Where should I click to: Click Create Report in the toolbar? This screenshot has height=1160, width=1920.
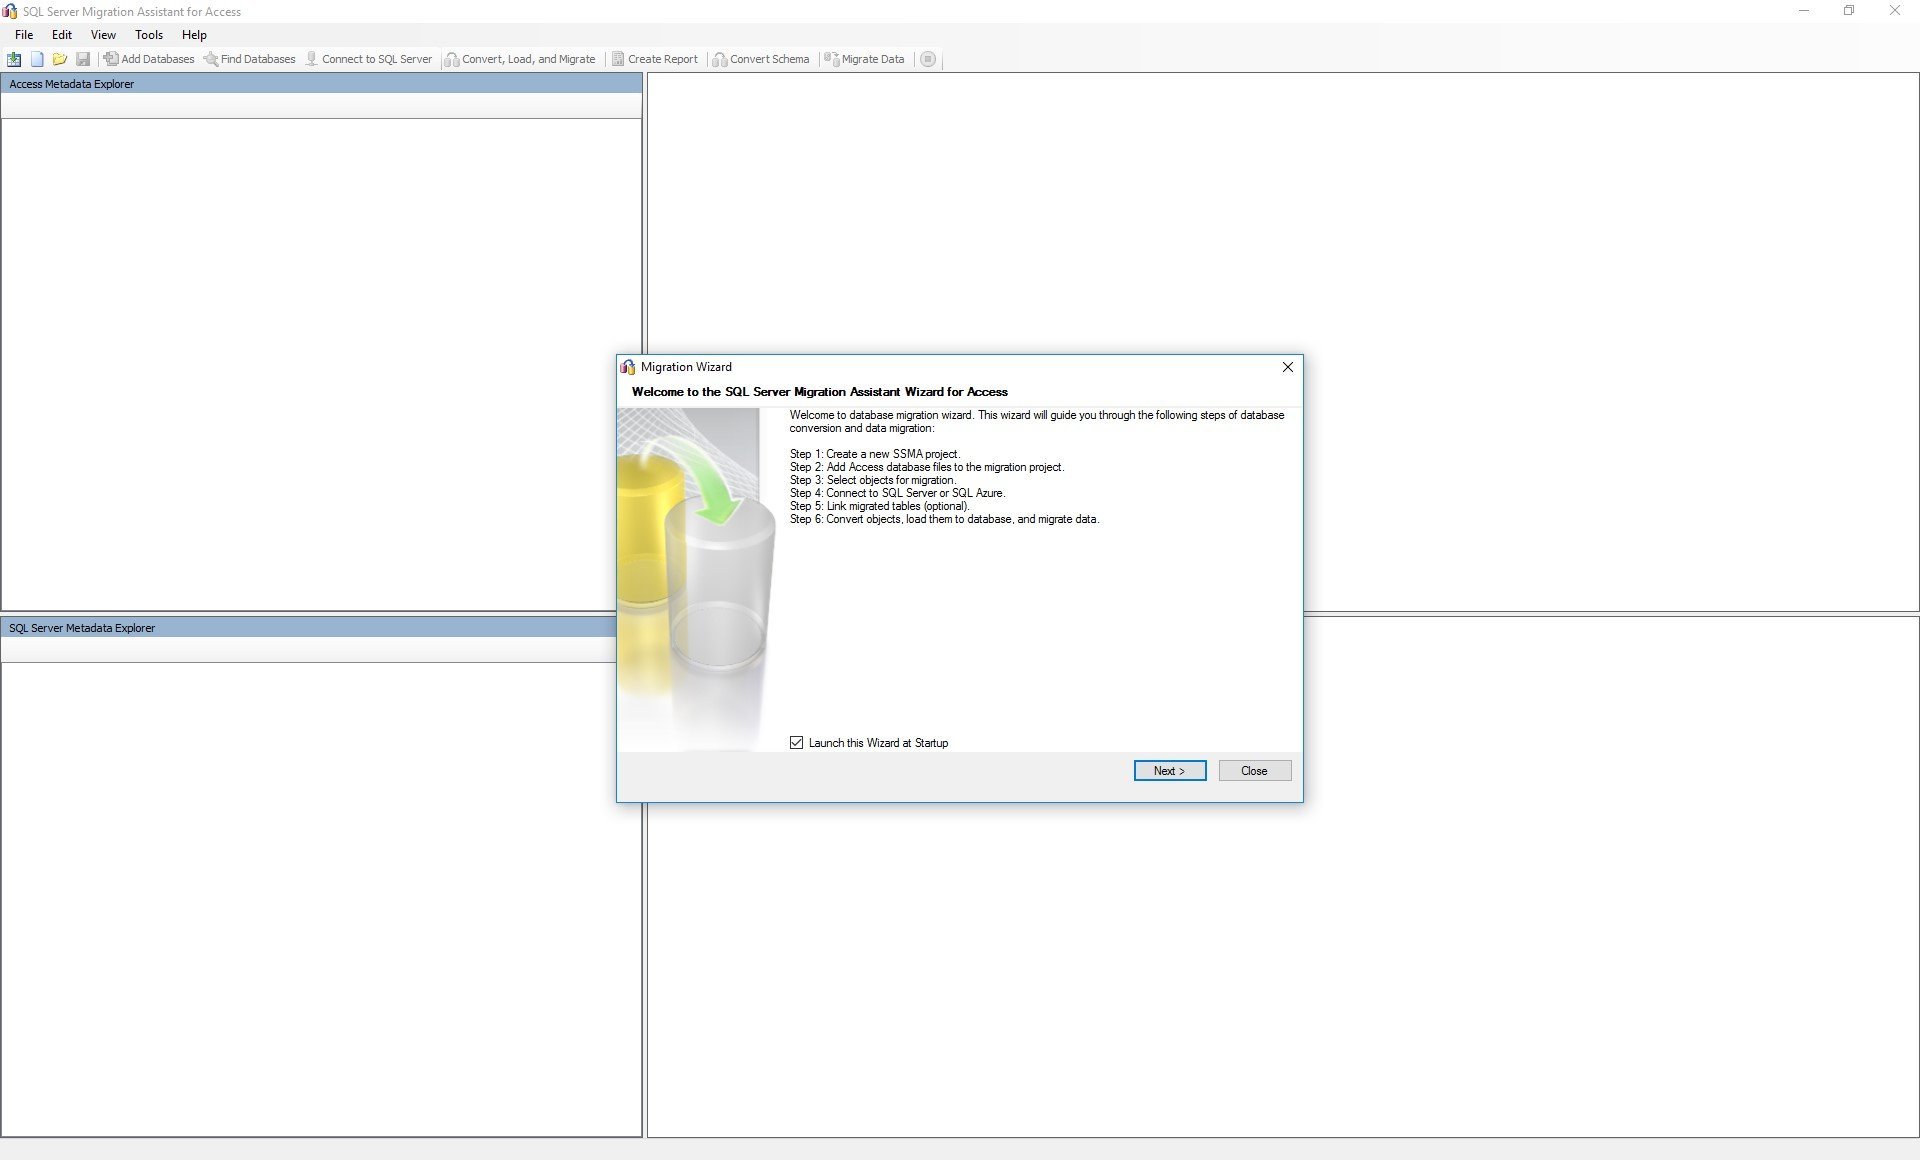[x=655, y=59]
